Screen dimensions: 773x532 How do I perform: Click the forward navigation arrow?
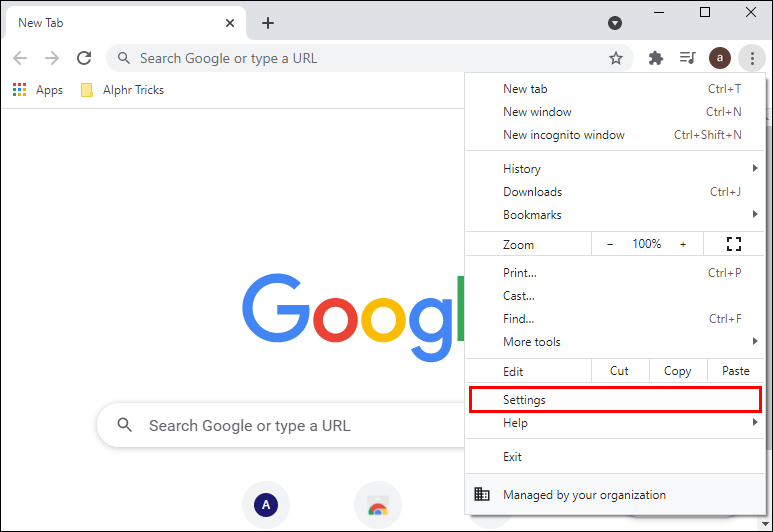[x=52, y=58]
